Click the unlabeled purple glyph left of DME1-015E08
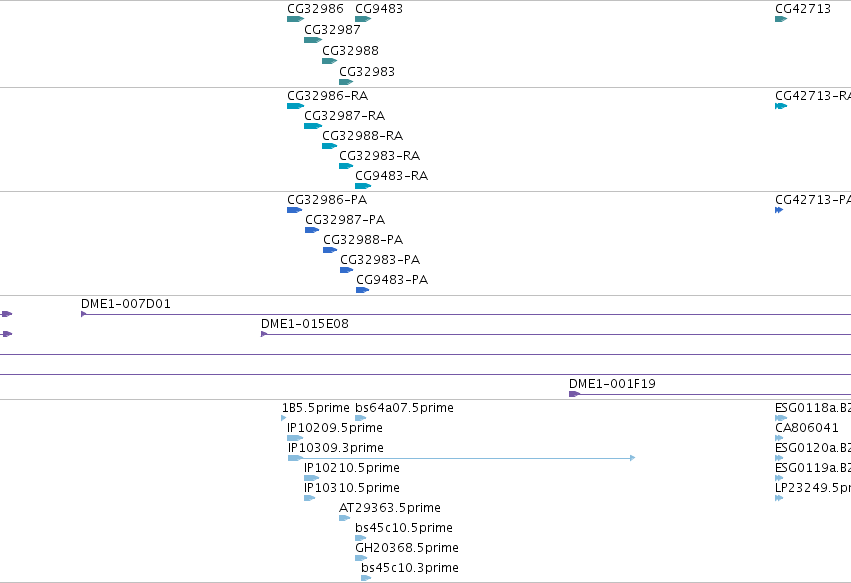 coord(7,334)
